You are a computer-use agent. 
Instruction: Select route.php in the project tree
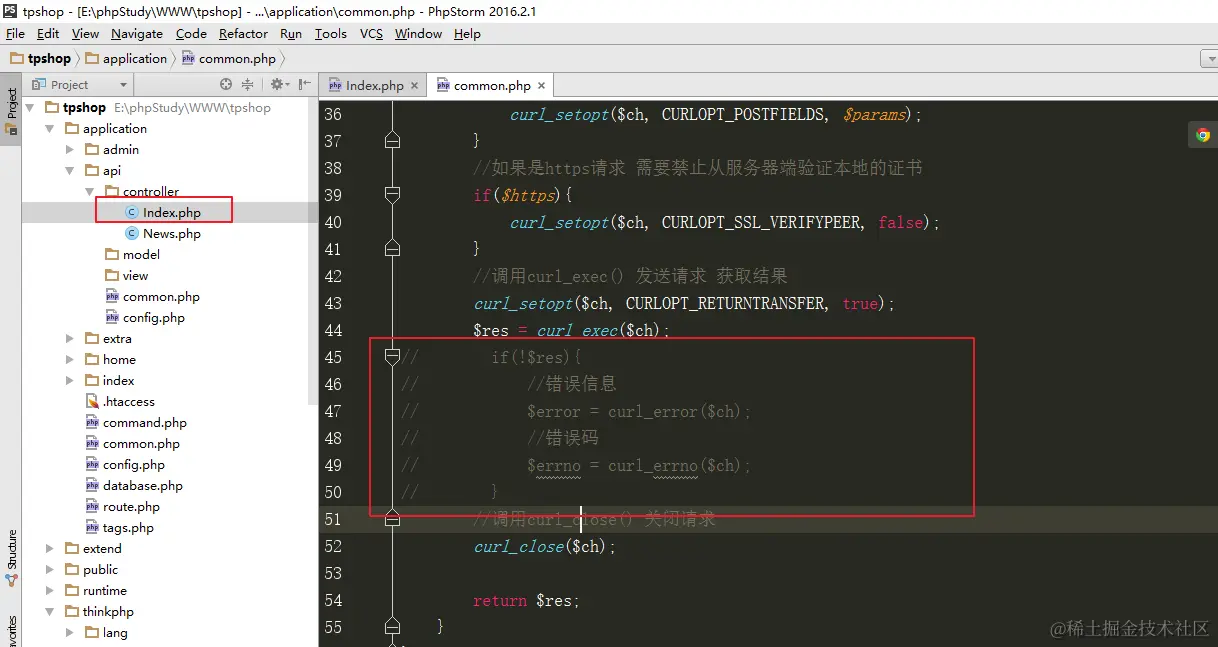click(123, 507)
